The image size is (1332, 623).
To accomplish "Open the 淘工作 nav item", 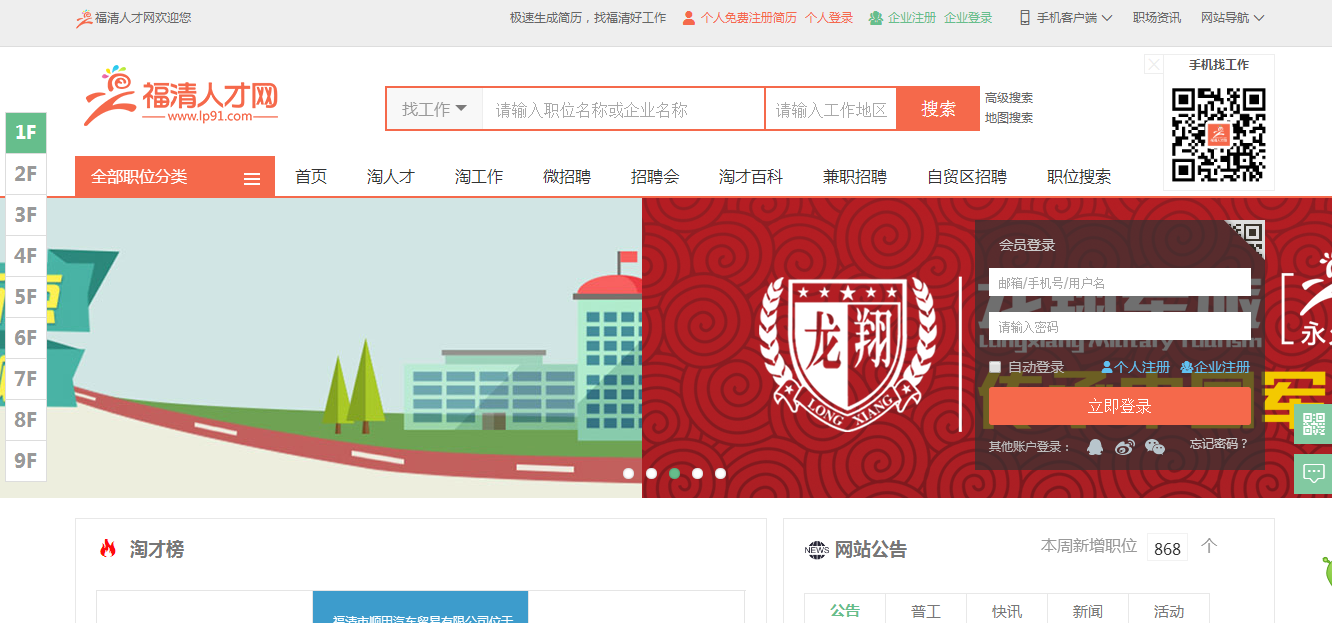I will (x=479, y=176).
